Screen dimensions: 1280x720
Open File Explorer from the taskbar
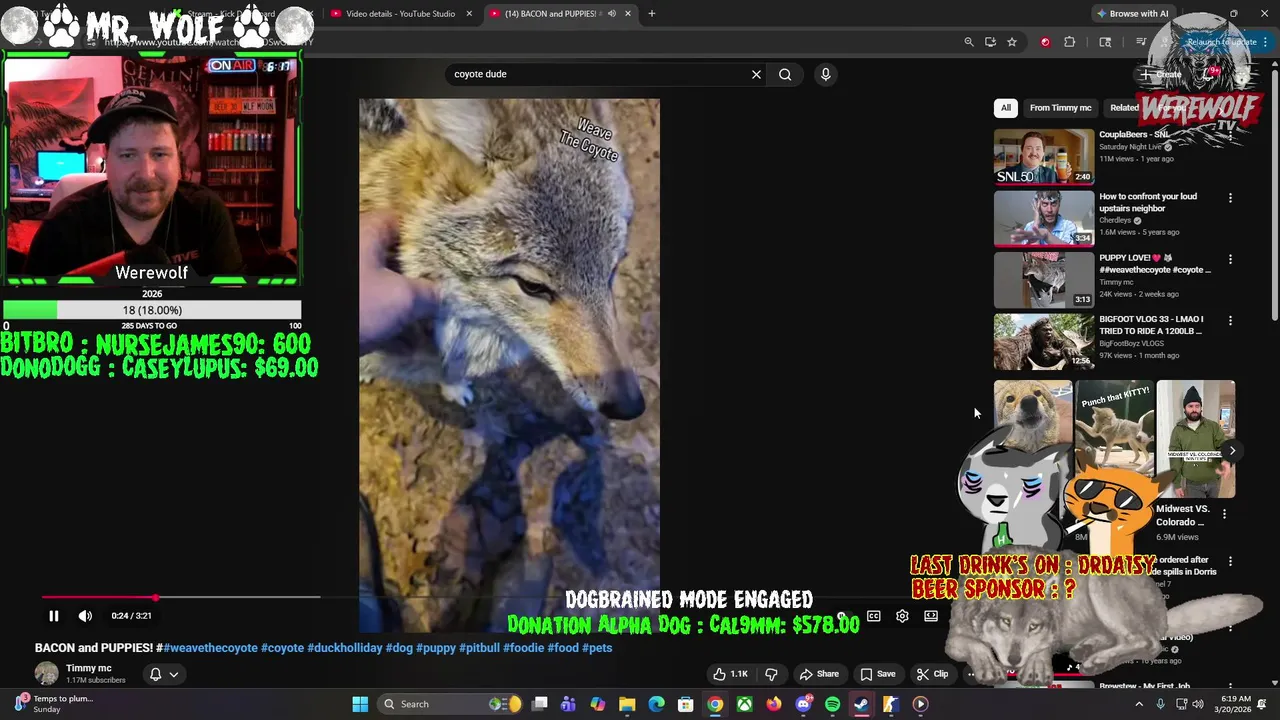(x=627, y=704)
